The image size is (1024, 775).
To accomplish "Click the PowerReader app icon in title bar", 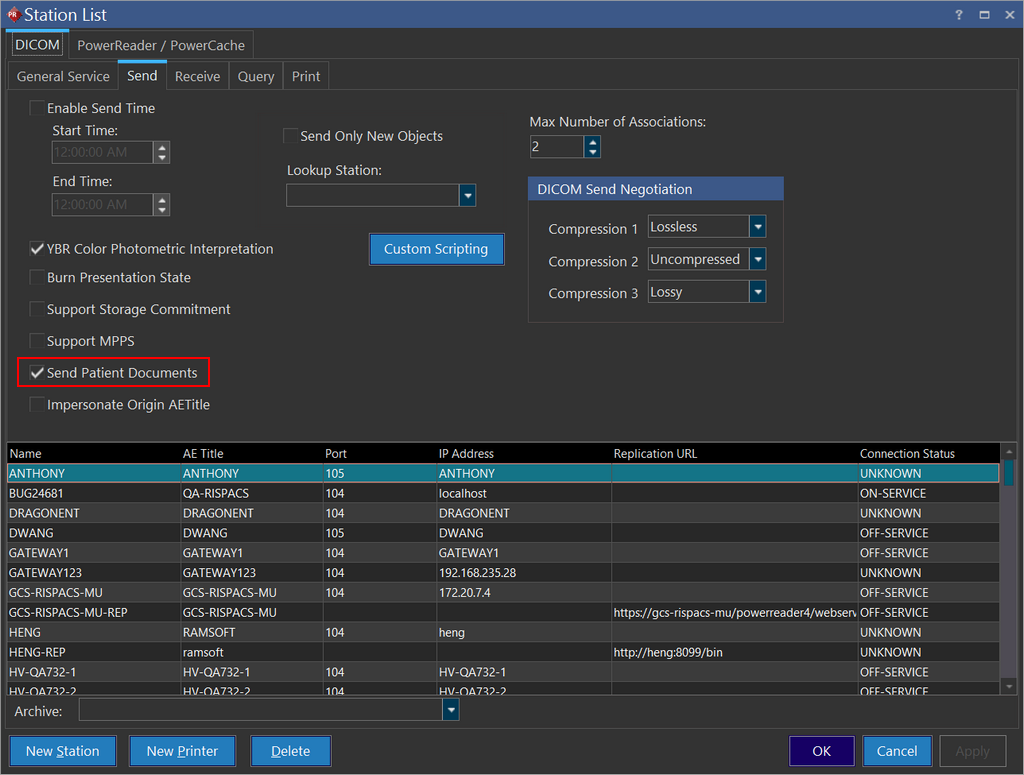I will point(13,15).
